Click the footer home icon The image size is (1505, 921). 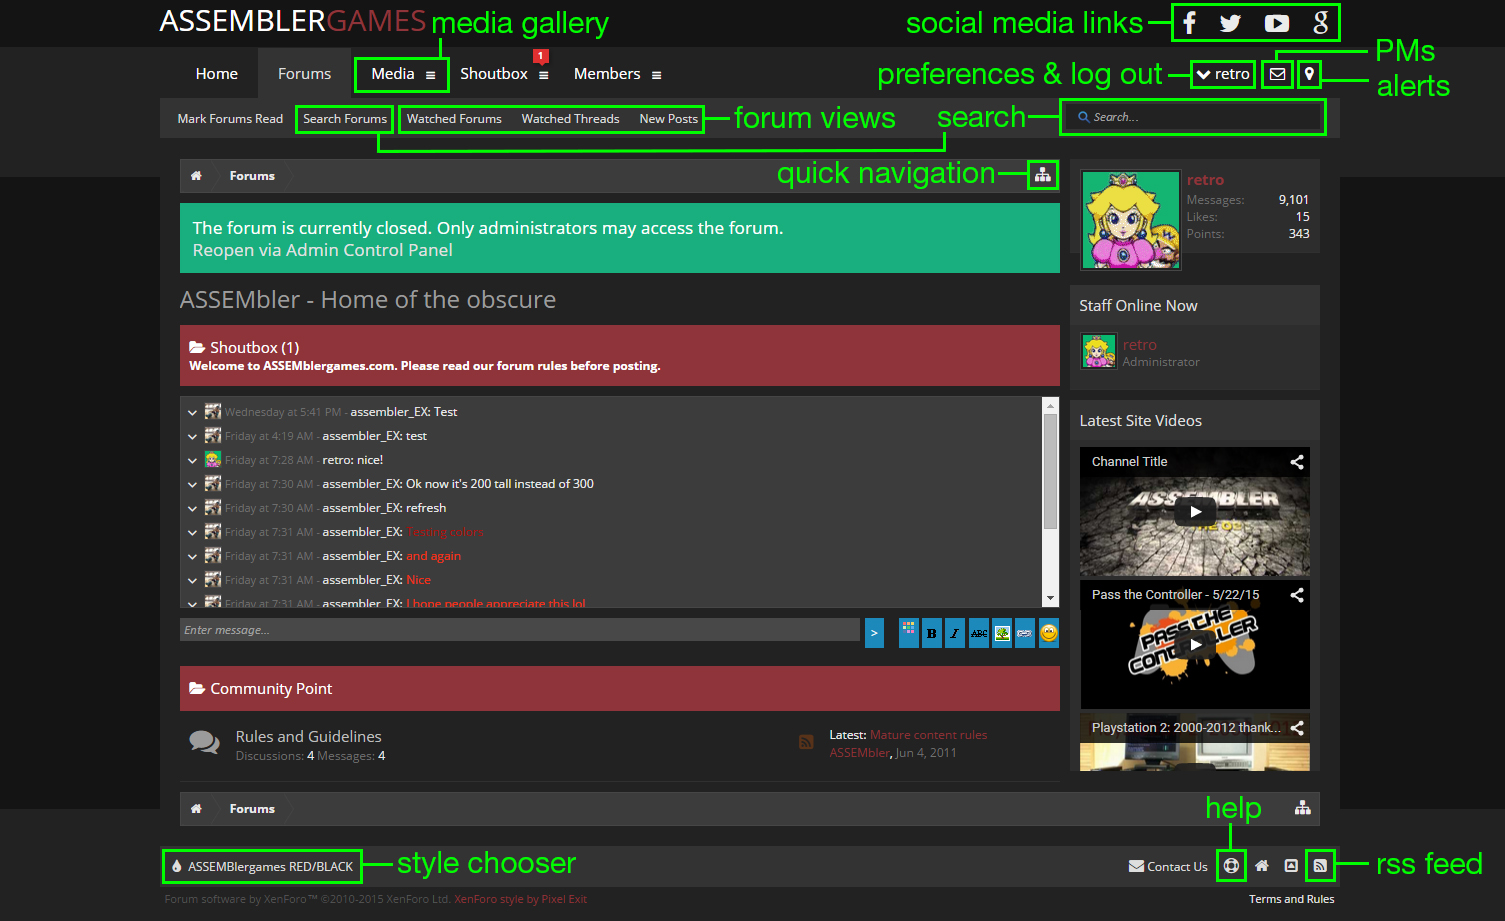click(1262, 866)
